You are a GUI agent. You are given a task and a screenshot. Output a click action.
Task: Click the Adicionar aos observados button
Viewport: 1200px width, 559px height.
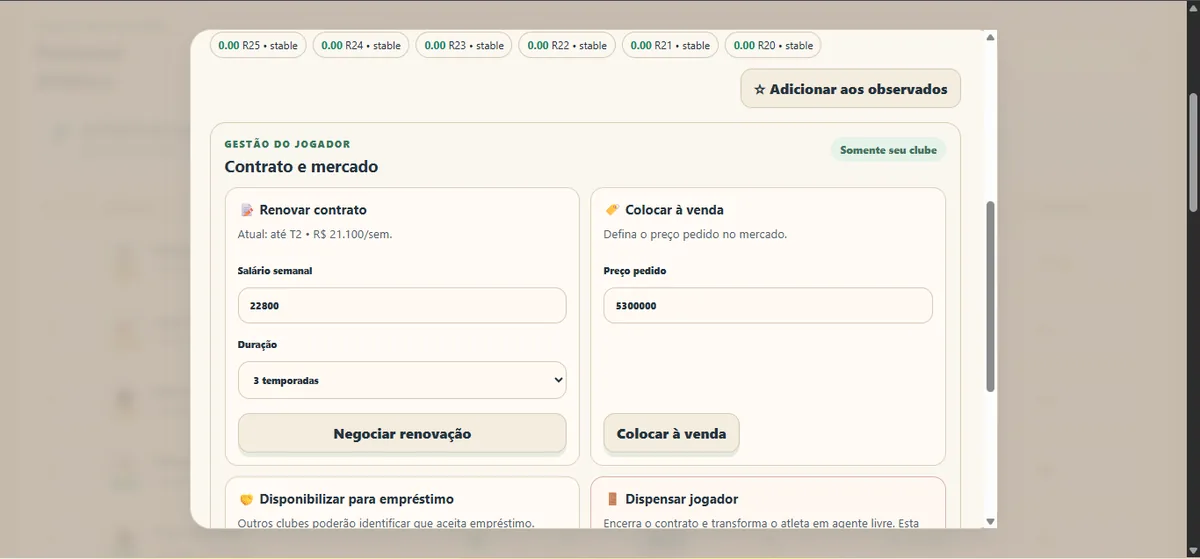850,89
